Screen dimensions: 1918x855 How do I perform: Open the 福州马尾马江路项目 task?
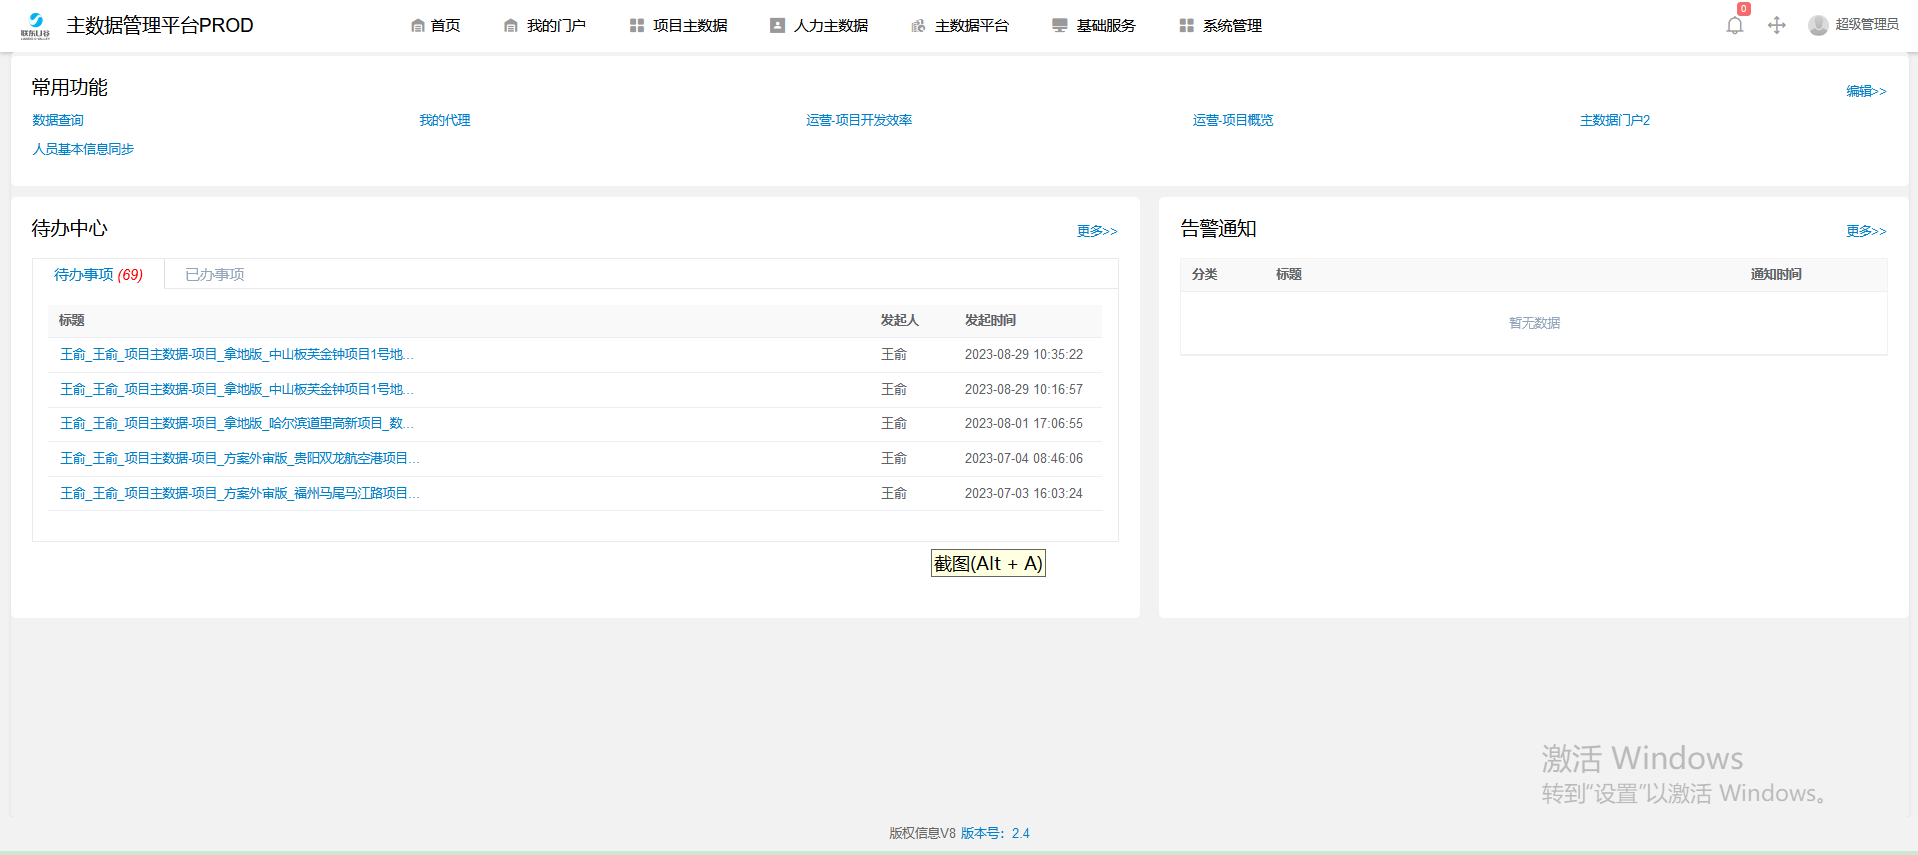(x=240, y=494)
